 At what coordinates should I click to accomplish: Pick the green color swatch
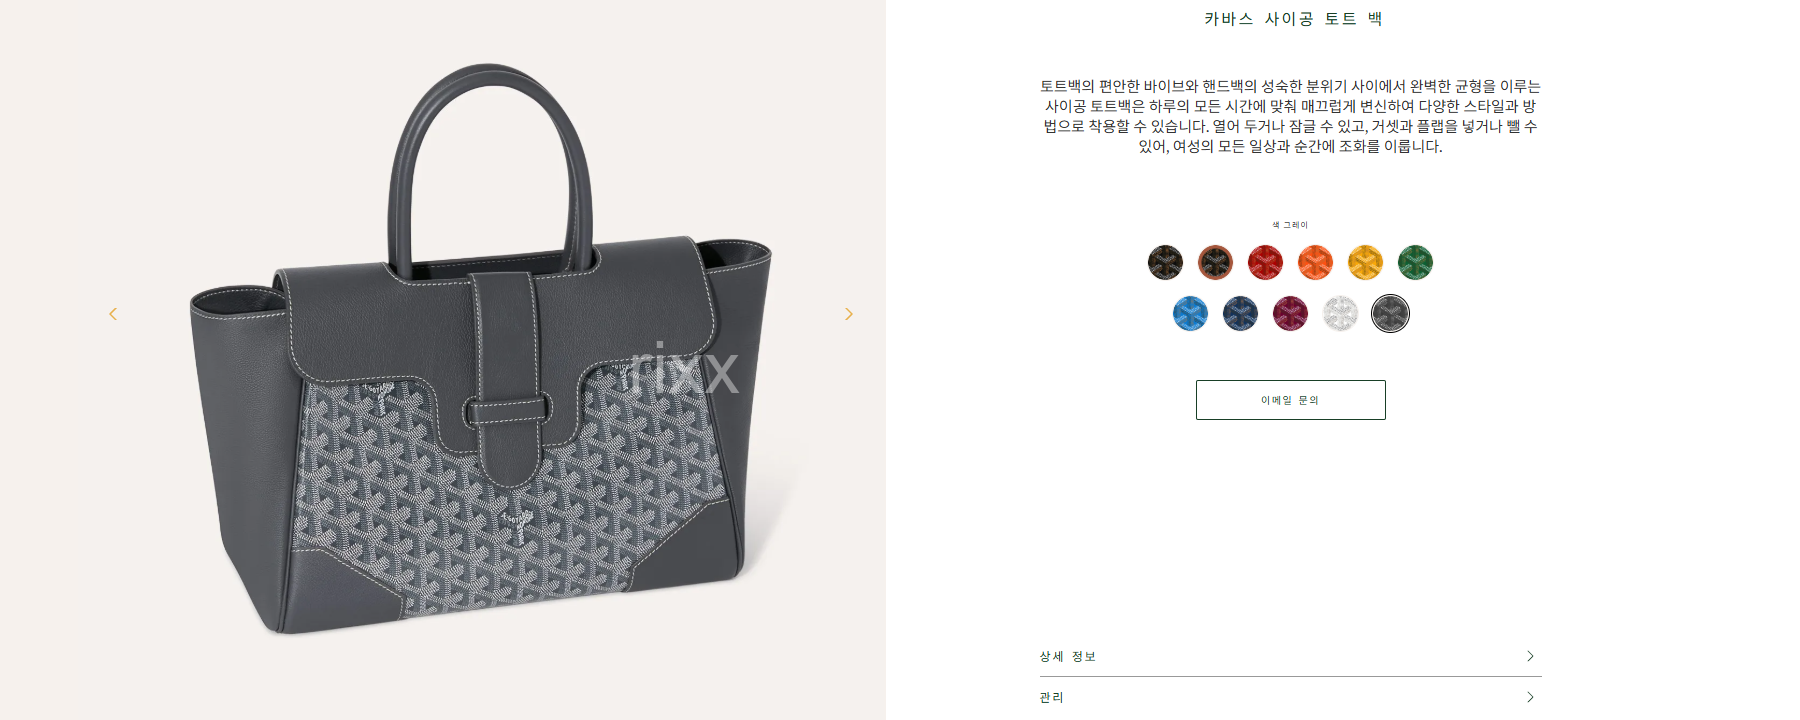point(1415,262)
